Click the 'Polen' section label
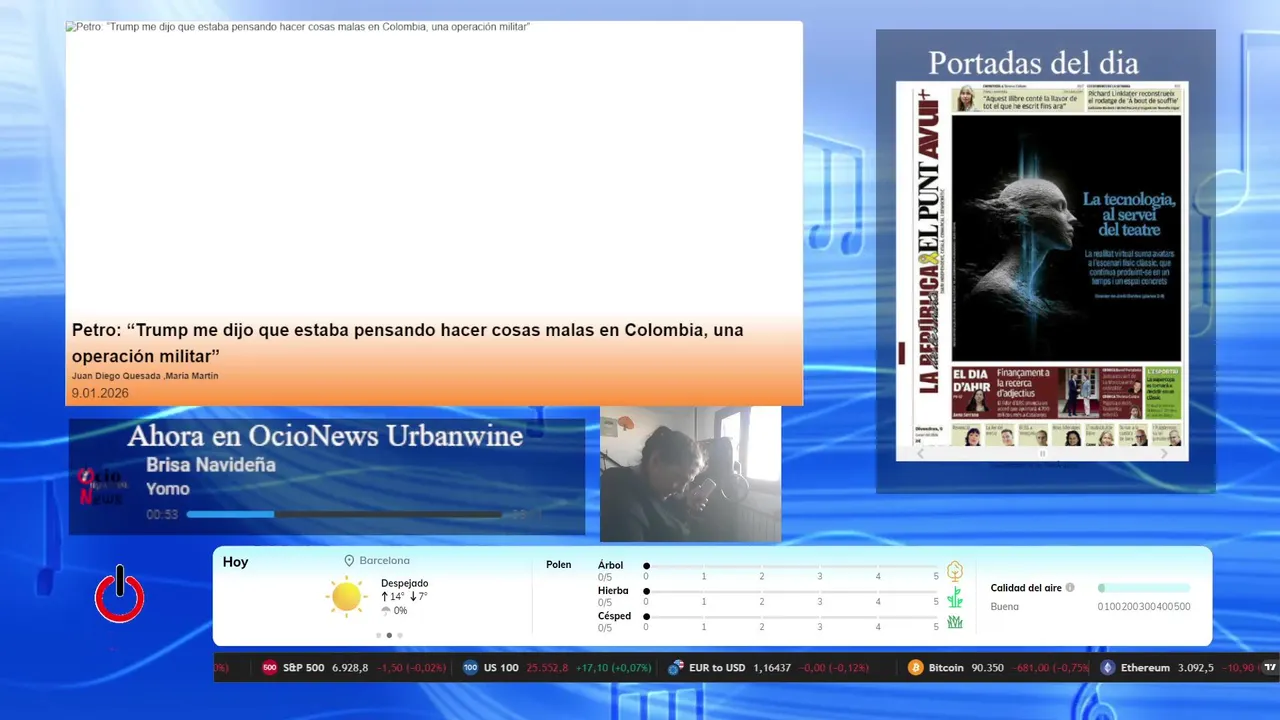This screenshot has height=720, width=1280. (x=559, y=565)
